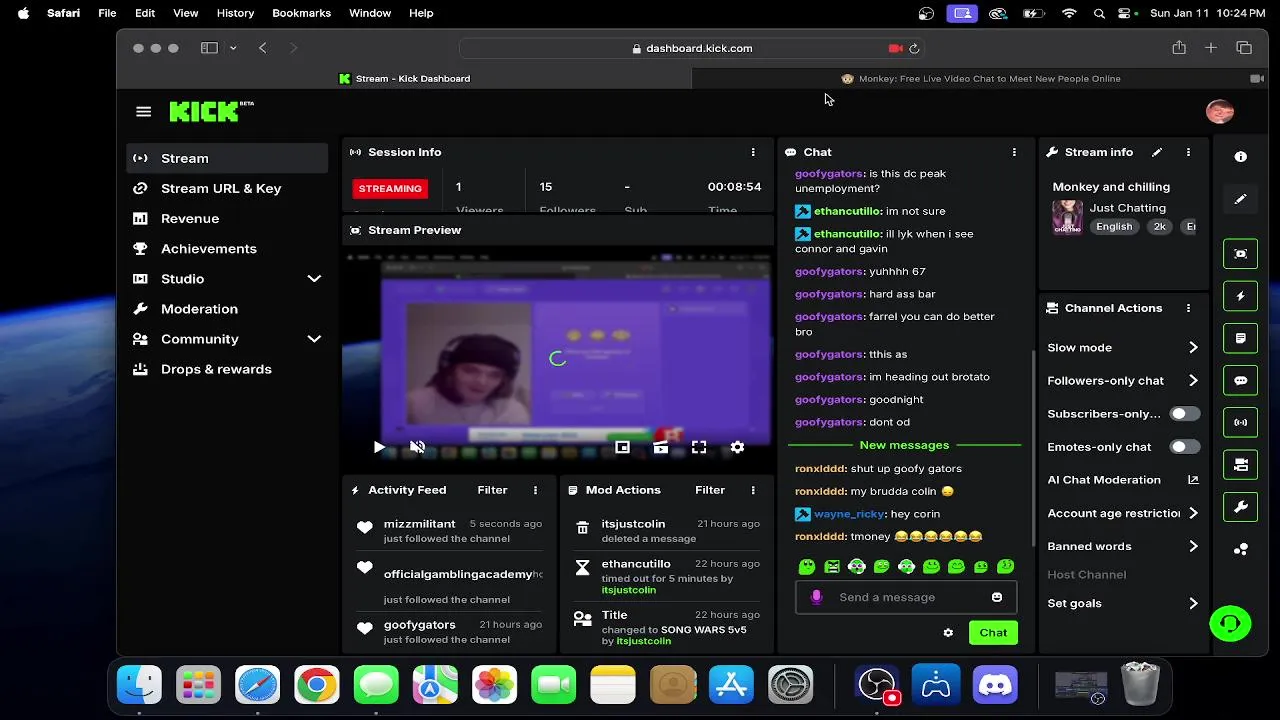Open the Safari History menu
This screenshot has width=1280, height=720.
(x=235, y=13)
